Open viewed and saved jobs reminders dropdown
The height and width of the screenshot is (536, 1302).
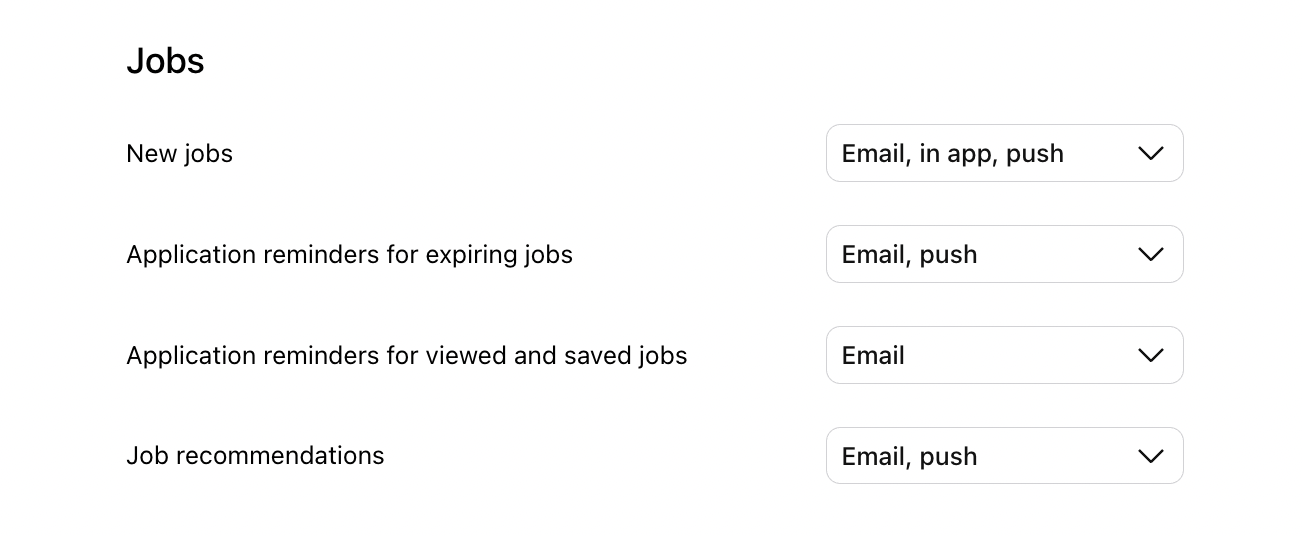1004,355
